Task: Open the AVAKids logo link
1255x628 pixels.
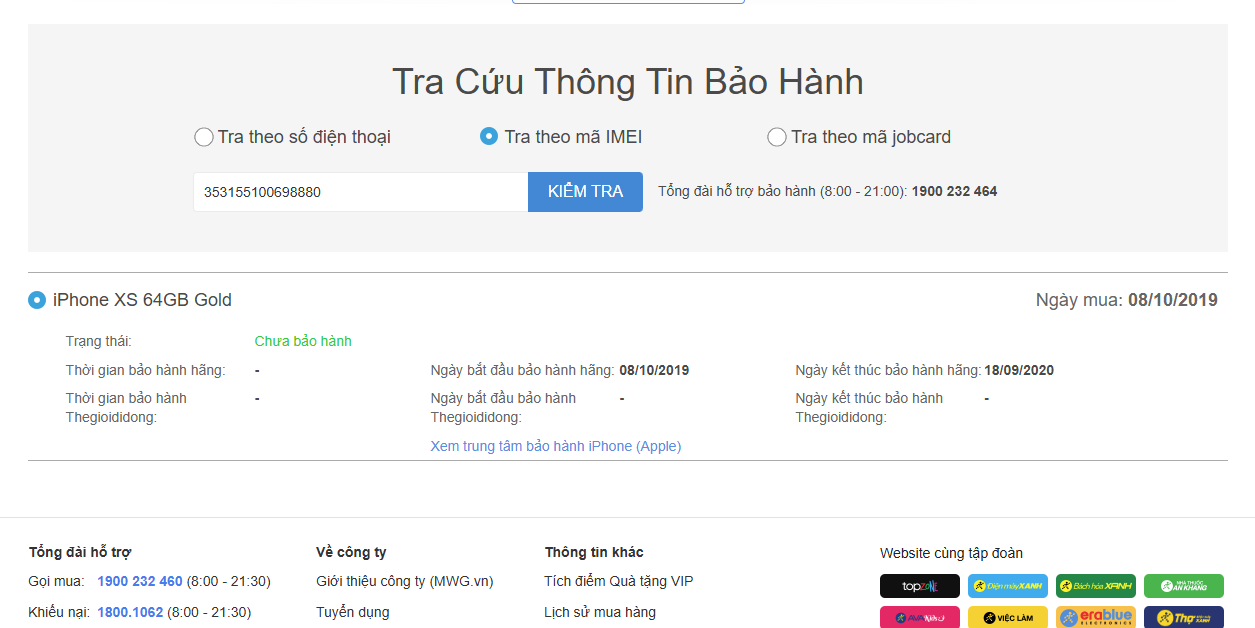Action: [919, 617]
